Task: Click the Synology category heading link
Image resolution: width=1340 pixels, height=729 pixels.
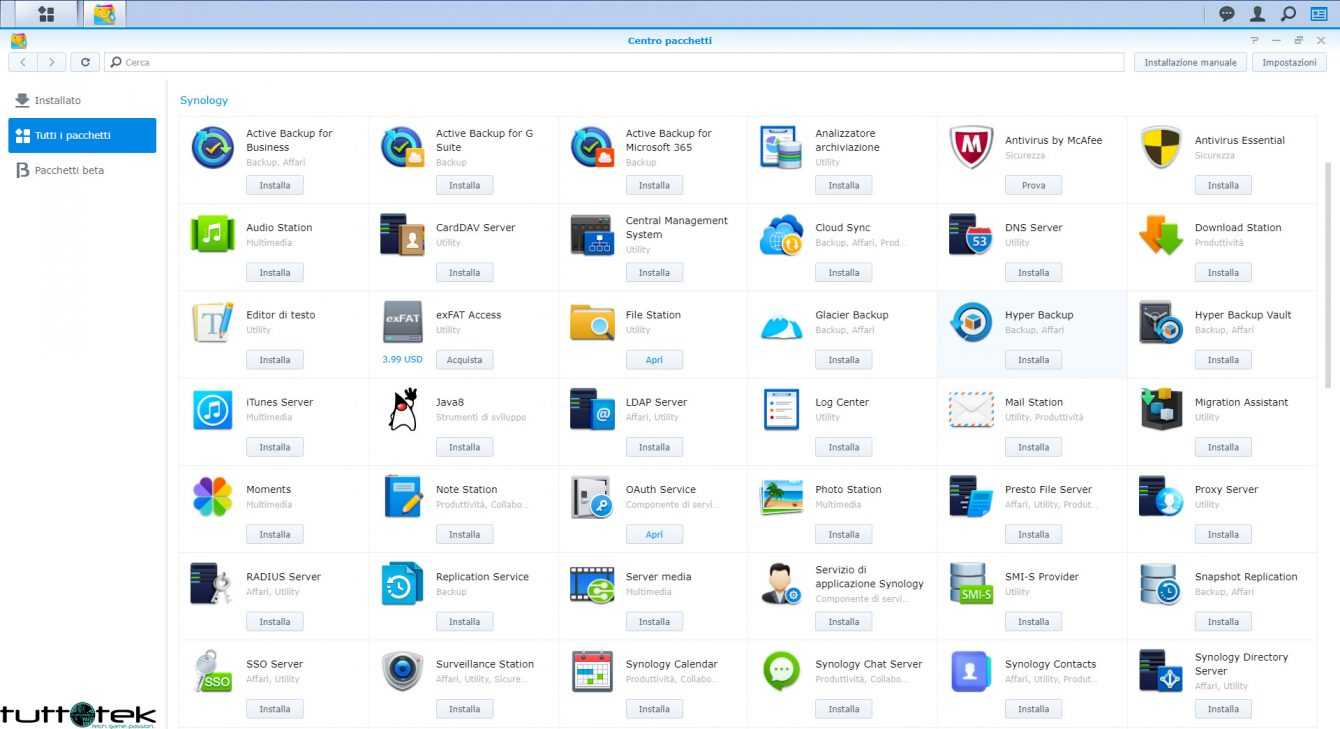Action: click(204, 100)
